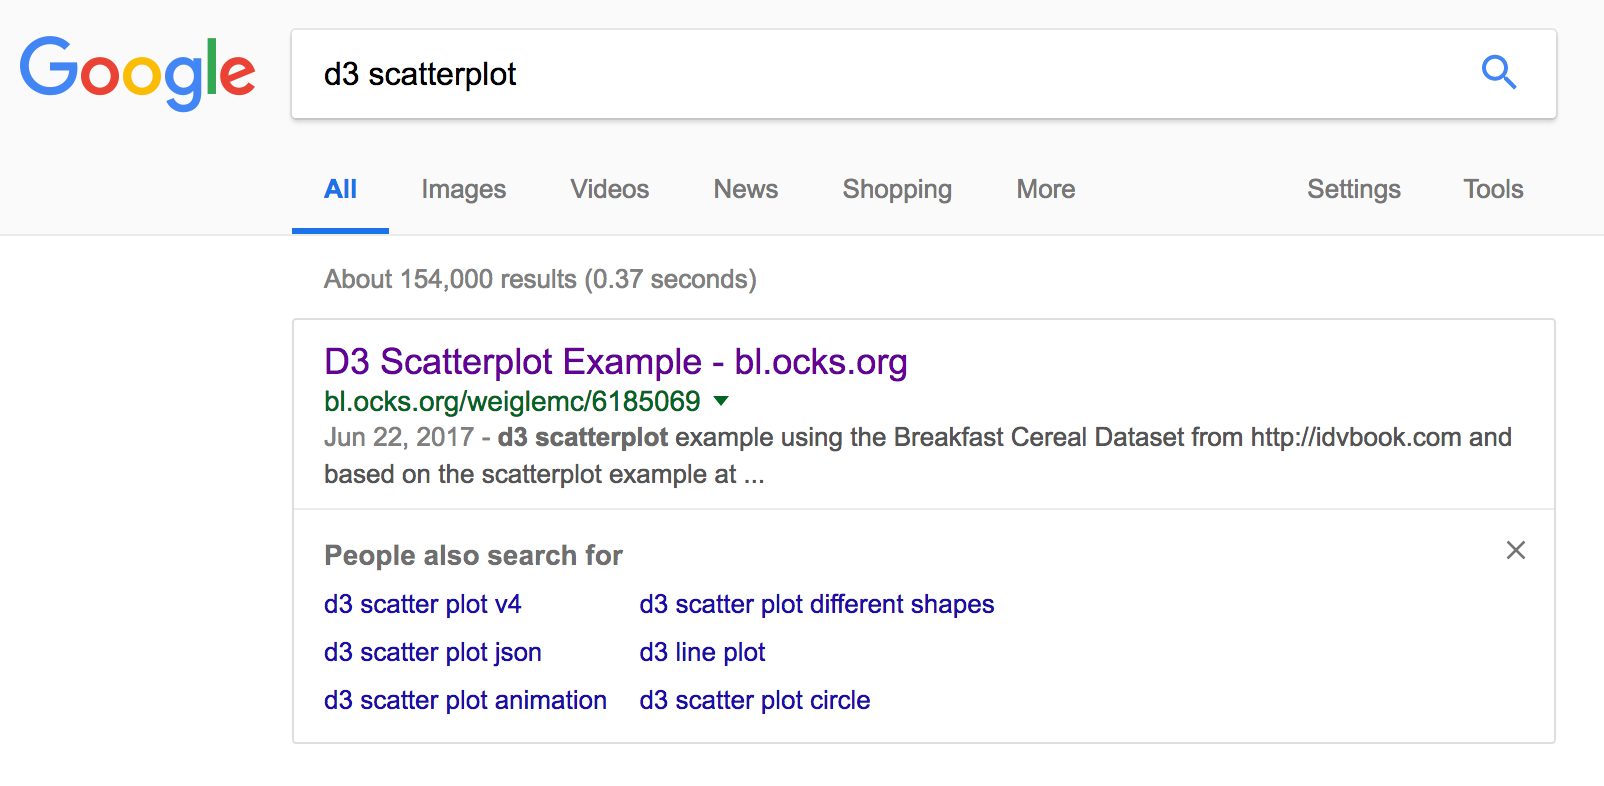Open the More search categories menu

pyautogui.click(x=1045, y=189)
